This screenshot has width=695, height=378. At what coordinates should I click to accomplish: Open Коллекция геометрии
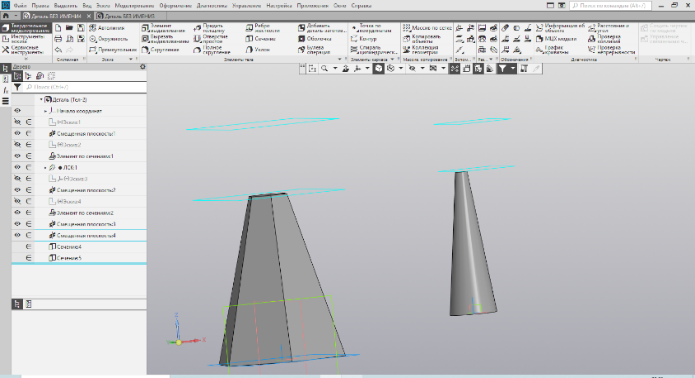[x=421, y=50]
